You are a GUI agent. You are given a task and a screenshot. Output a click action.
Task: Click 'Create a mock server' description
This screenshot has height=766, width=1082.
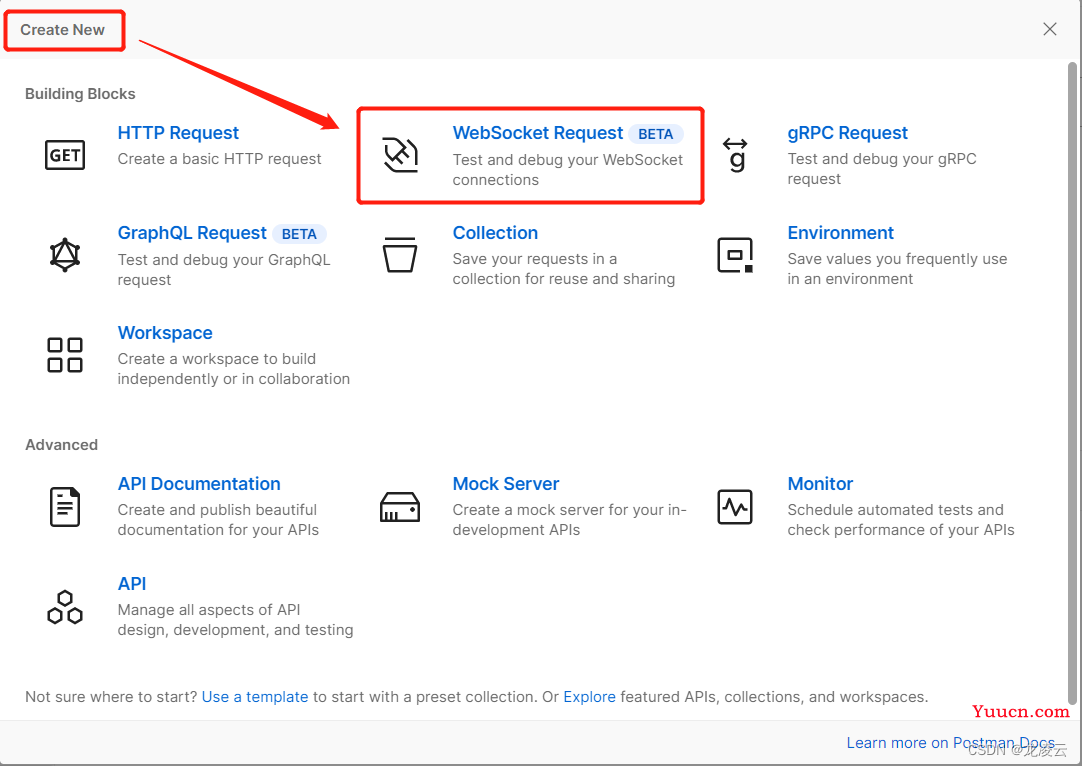pyautogui.click(x=569, y=520)
